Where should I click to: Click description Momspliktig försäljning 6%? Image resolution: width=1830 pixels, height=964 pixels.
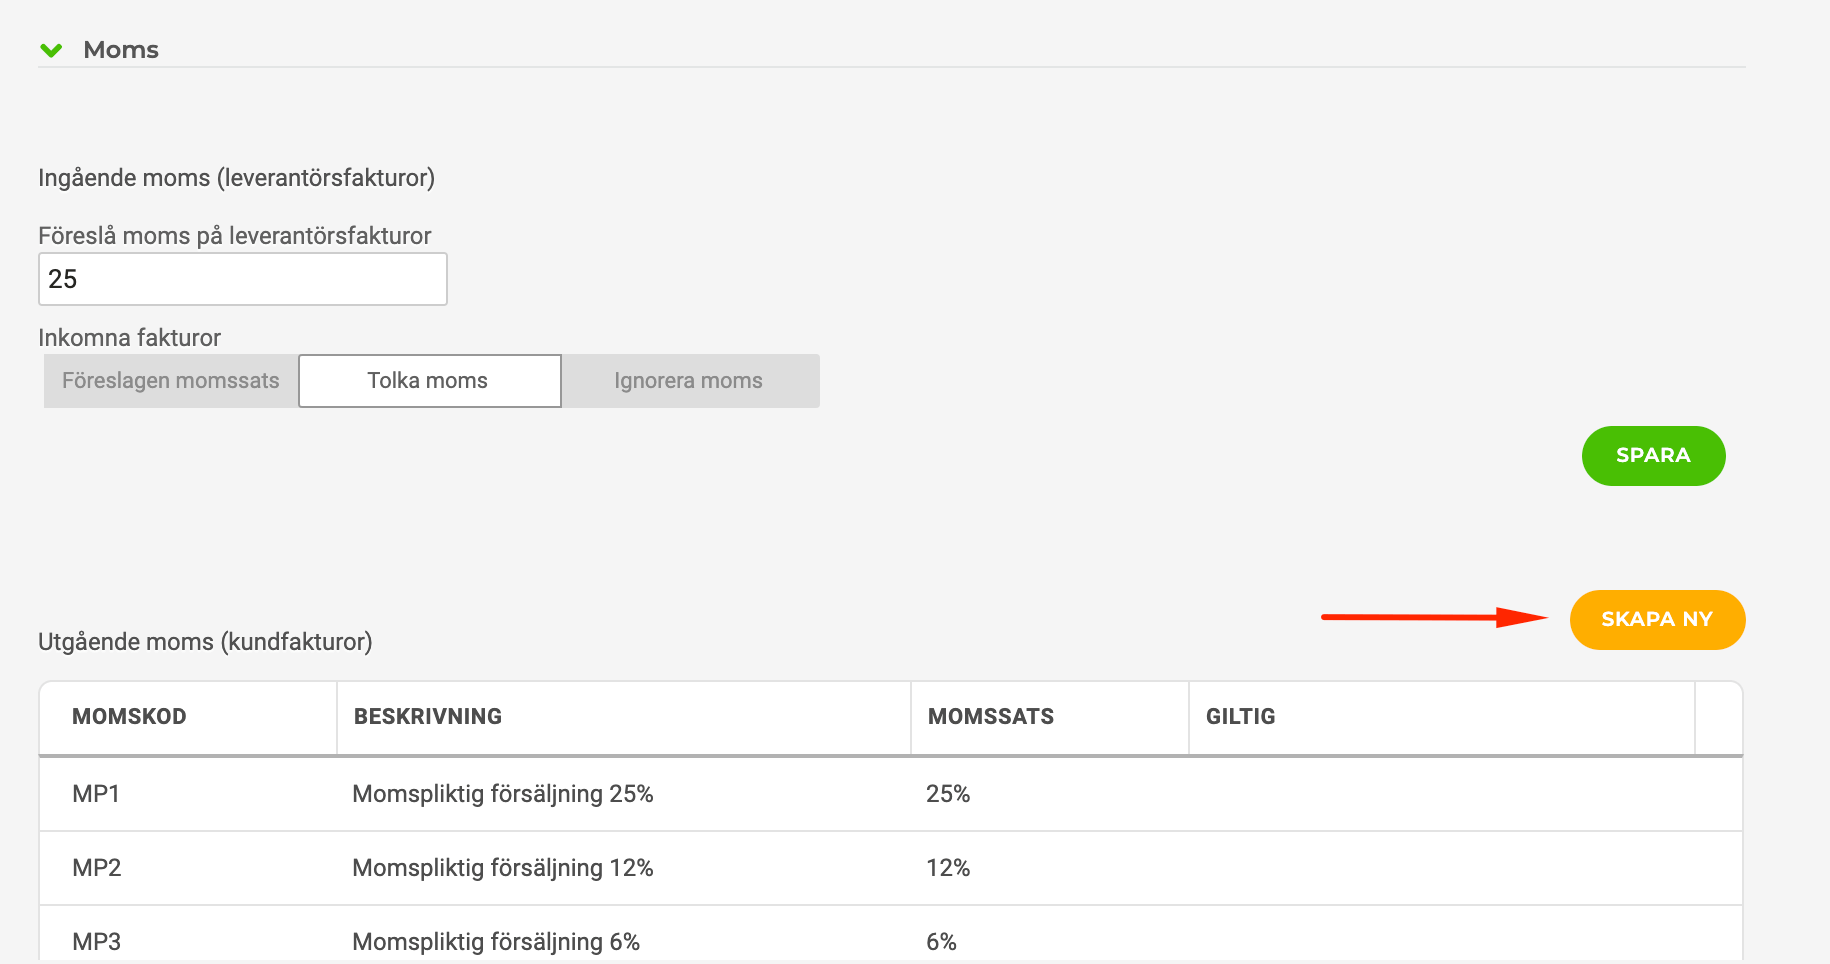[496, 942]
